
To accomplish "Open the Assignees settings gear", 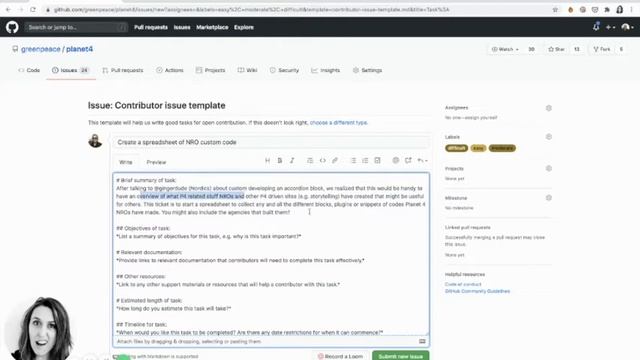I will pyautogui.click(x=549, y=108).
